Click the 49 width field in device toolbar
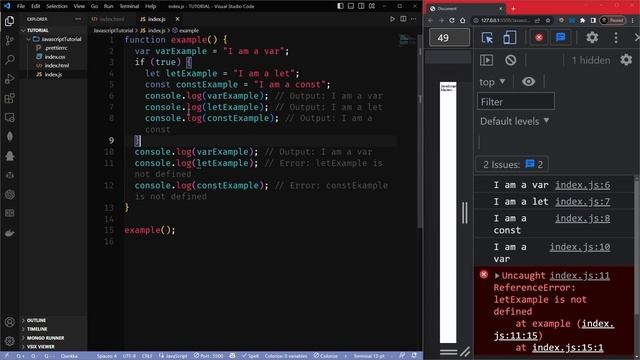The height and width of the screenshot is (360, 640). (x=449, y=38)
